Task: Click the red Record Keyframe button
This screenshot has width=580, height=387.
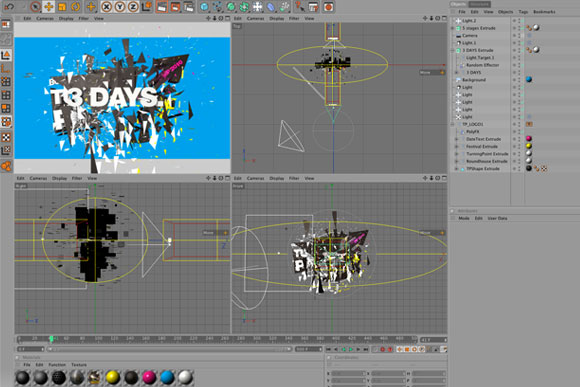Action: 382,349
